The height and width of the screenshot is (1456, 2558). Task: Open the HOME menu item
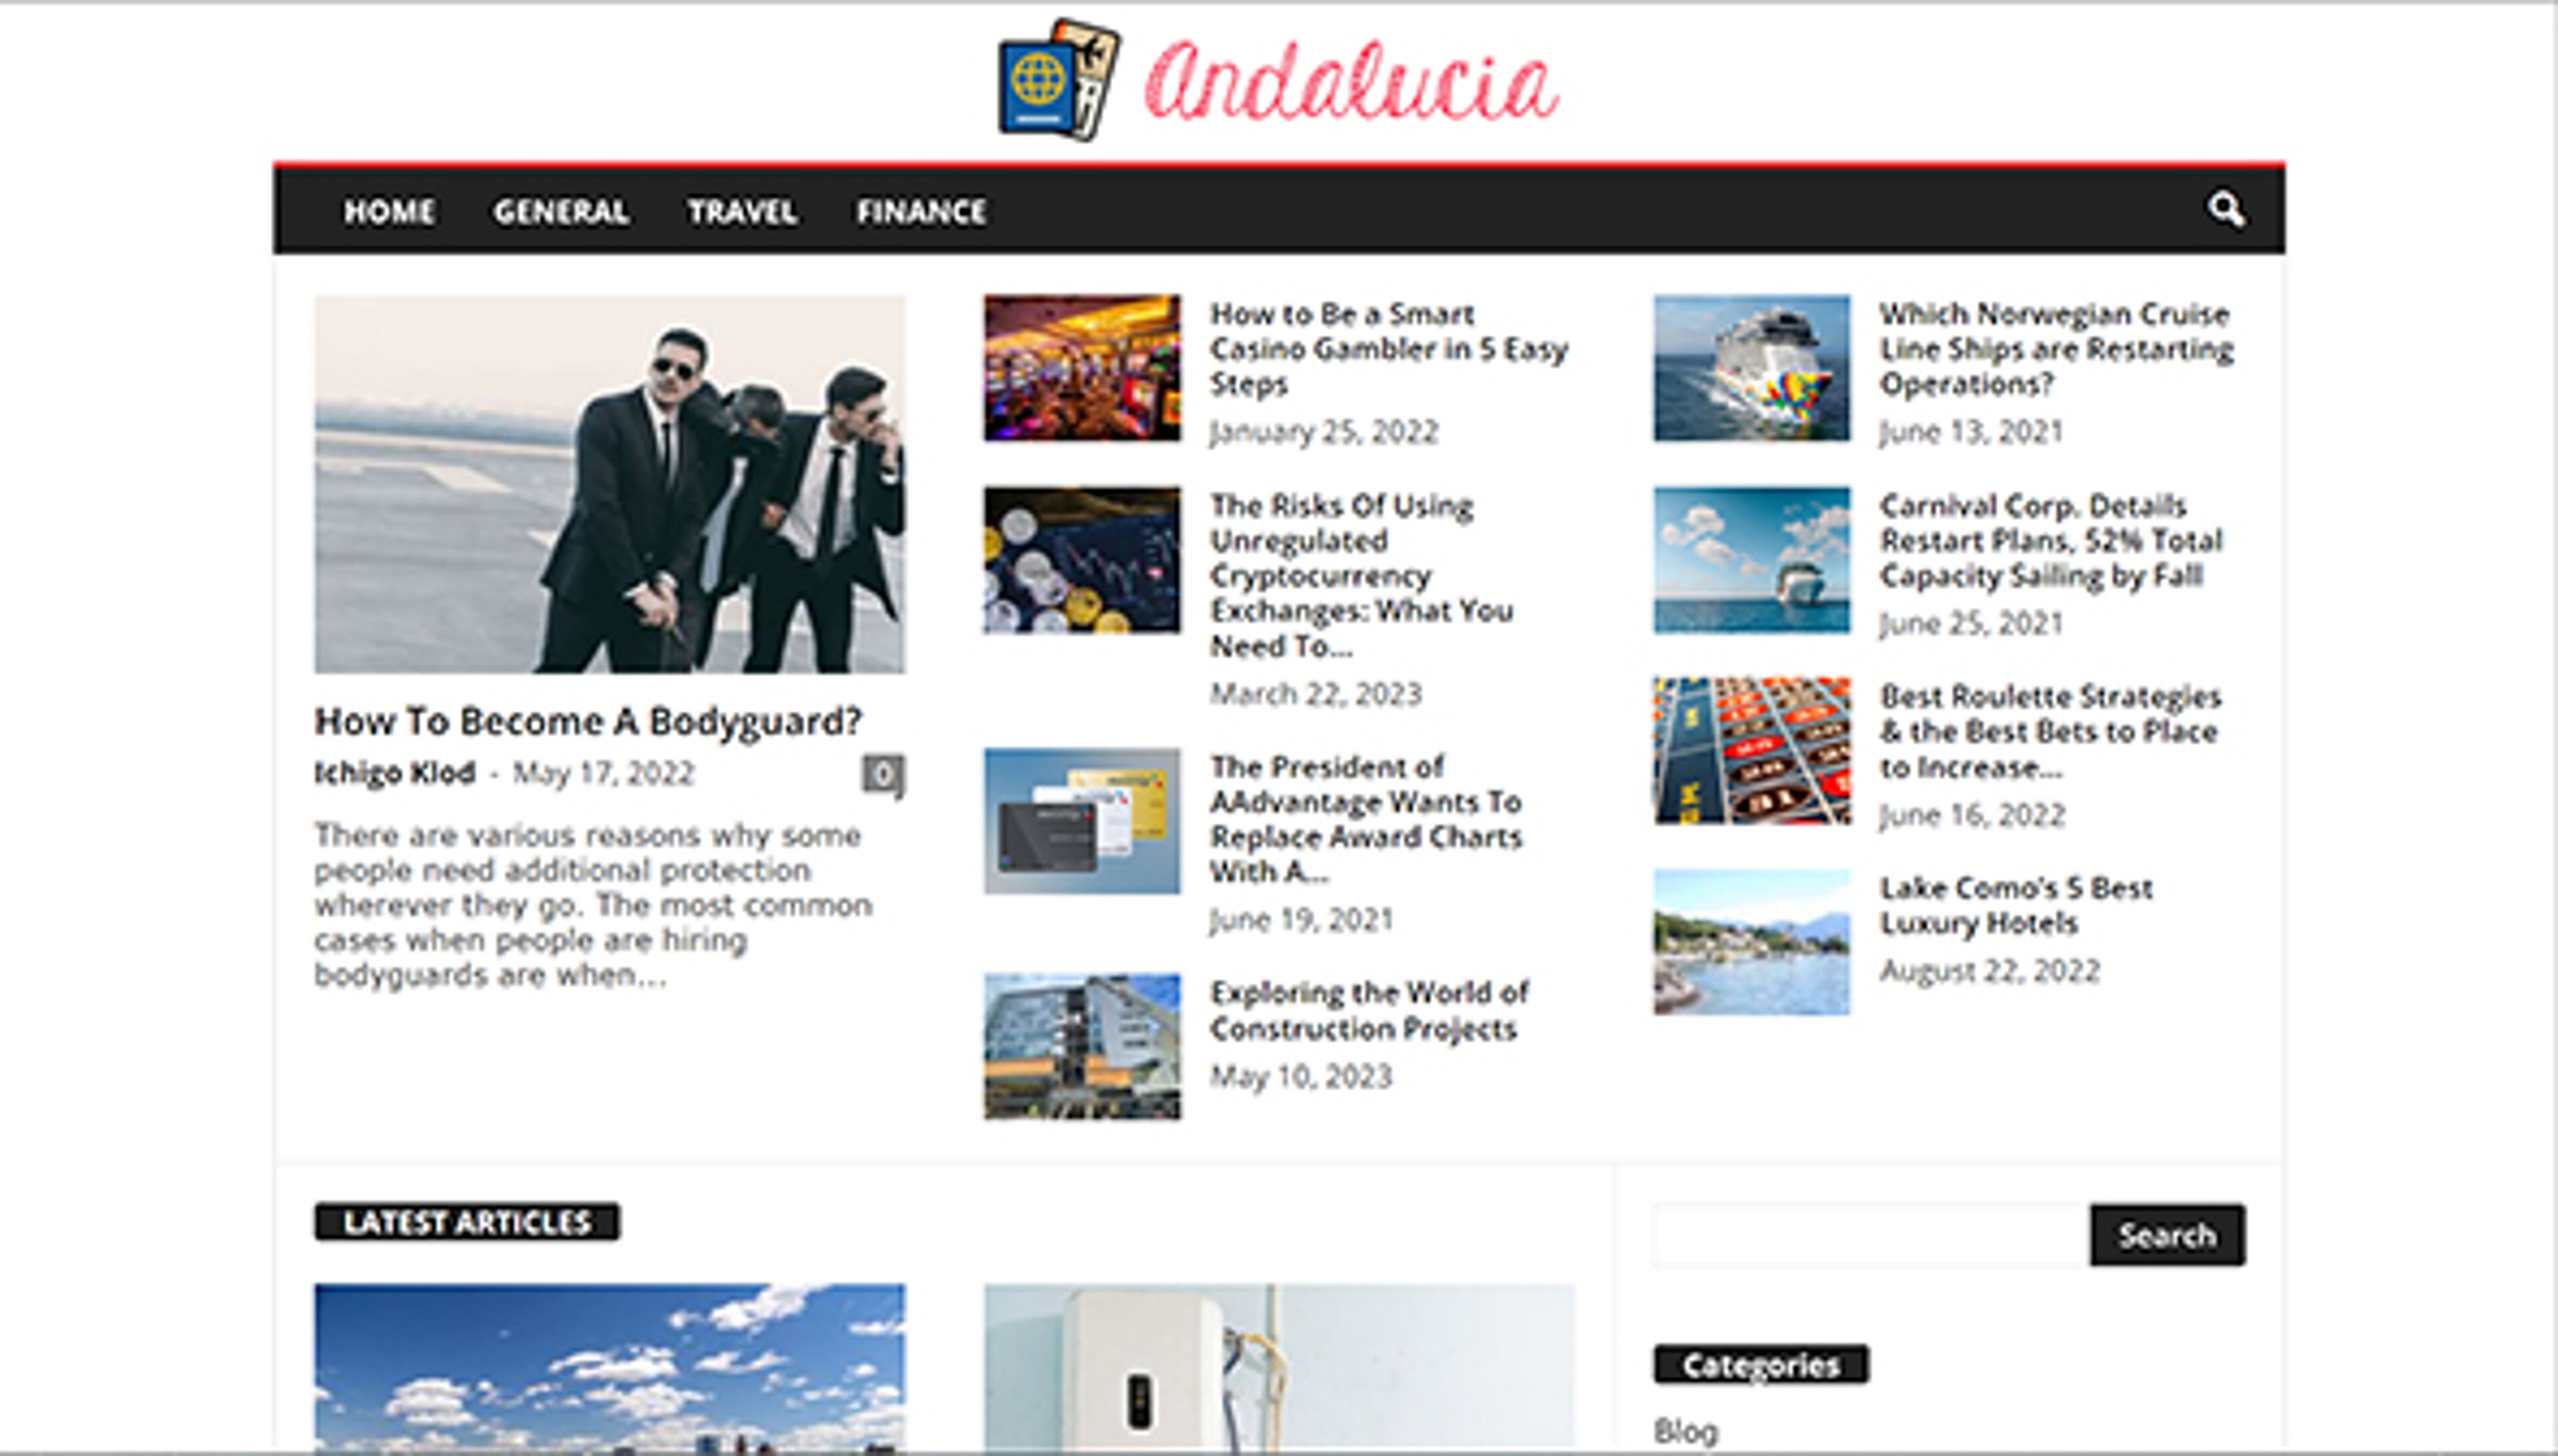(389, 212)
